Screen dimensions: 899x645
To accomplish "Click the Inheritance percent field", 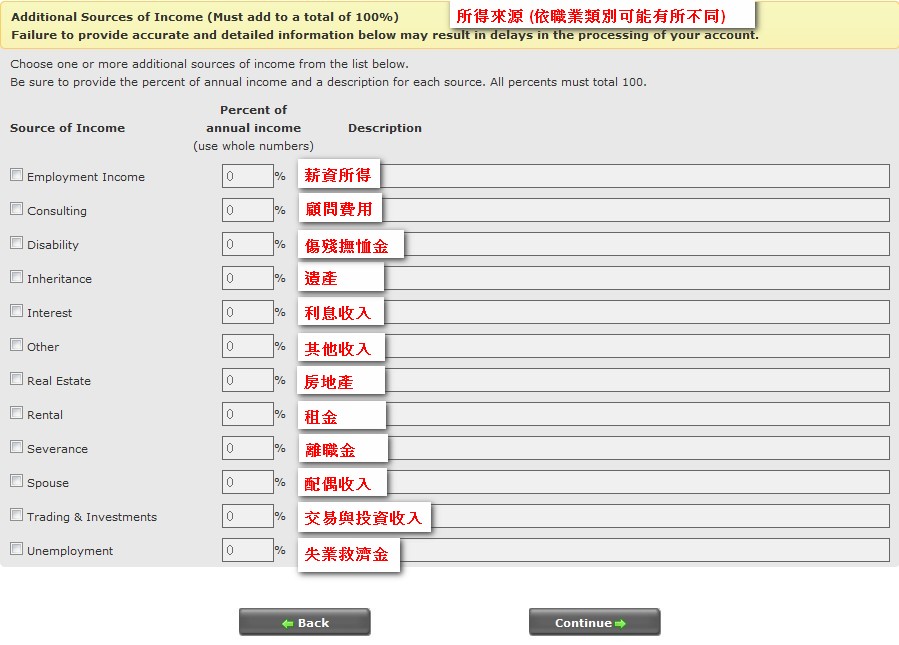I will pos(248,278).
